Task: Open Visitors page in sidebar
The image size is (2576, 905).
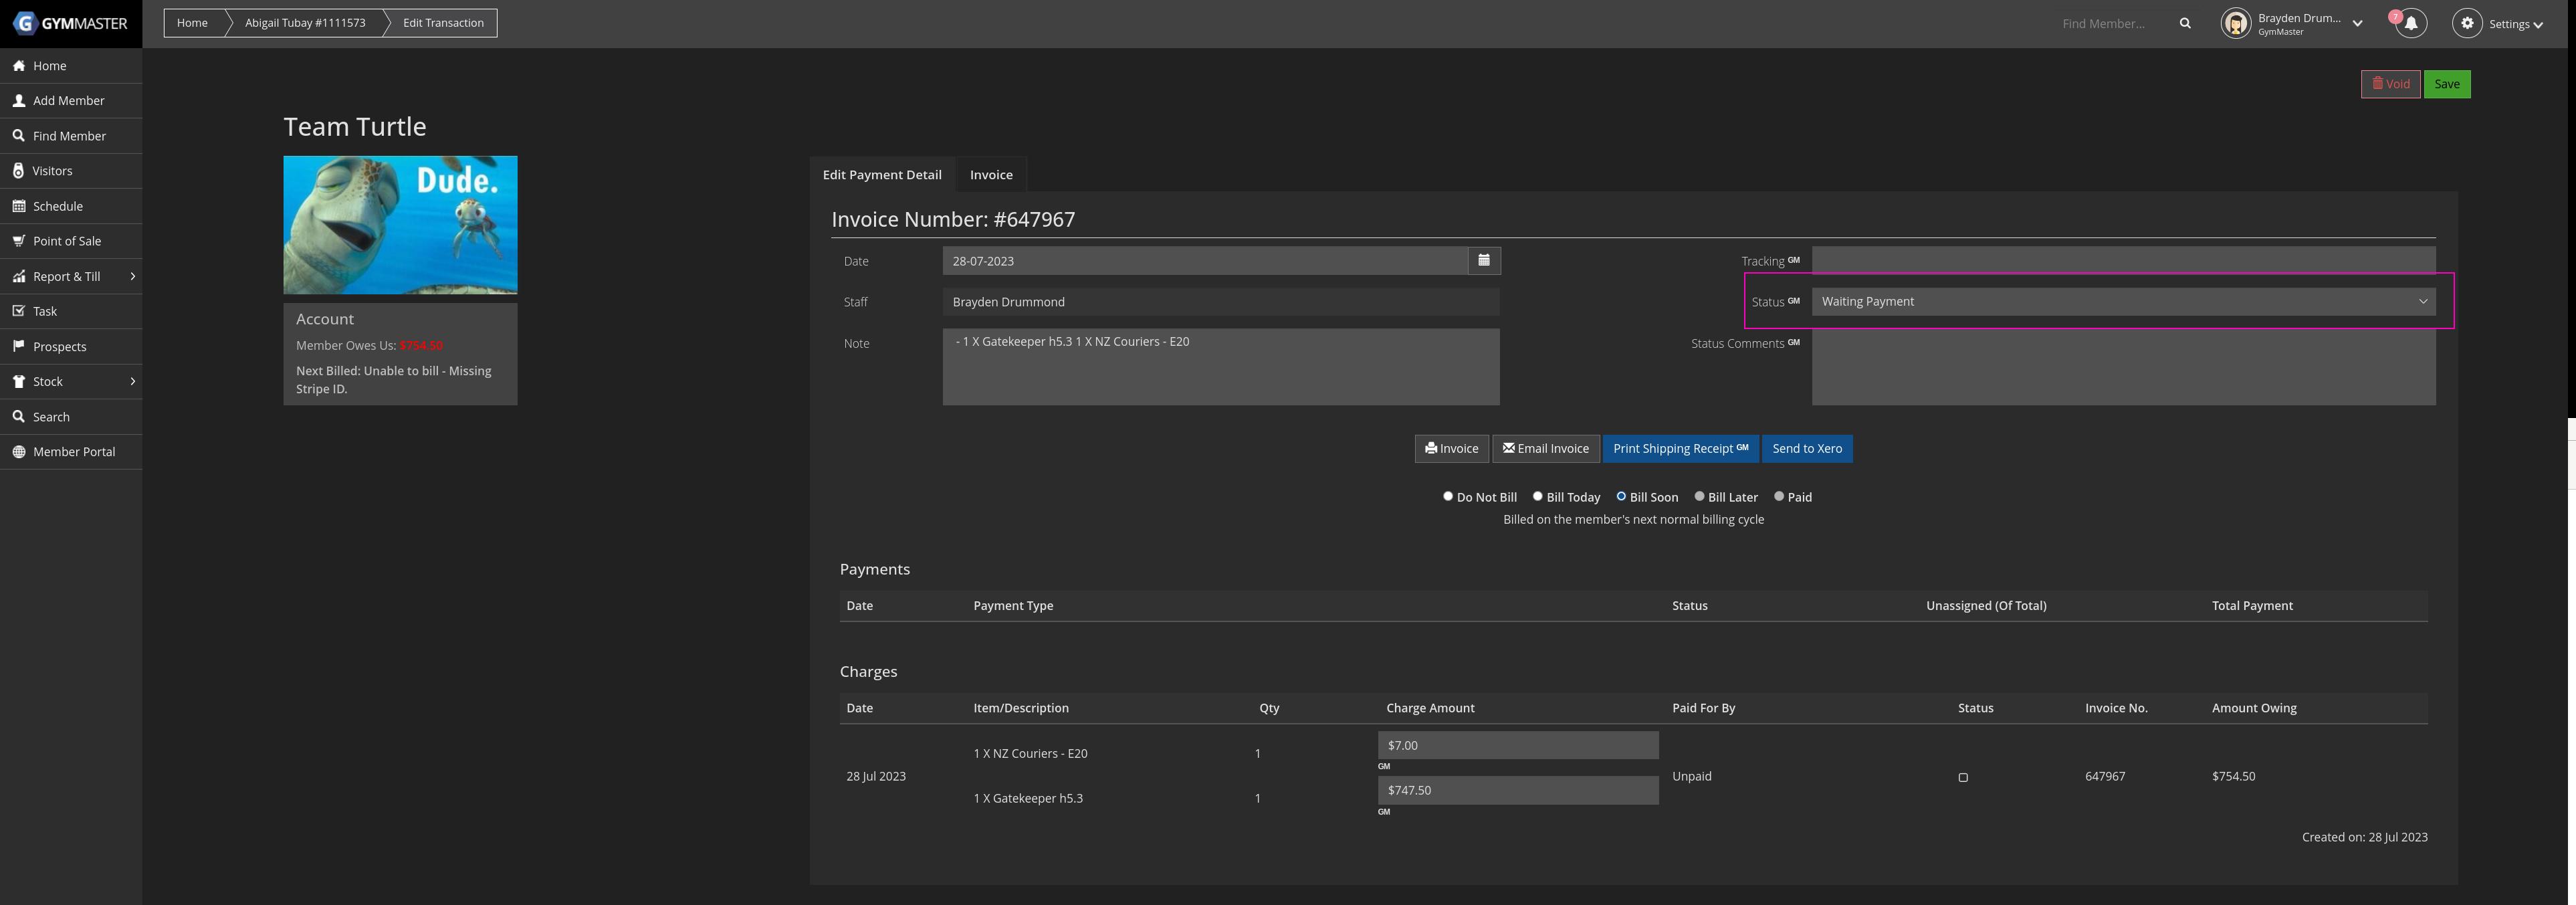Action: [x=52, y=171]
